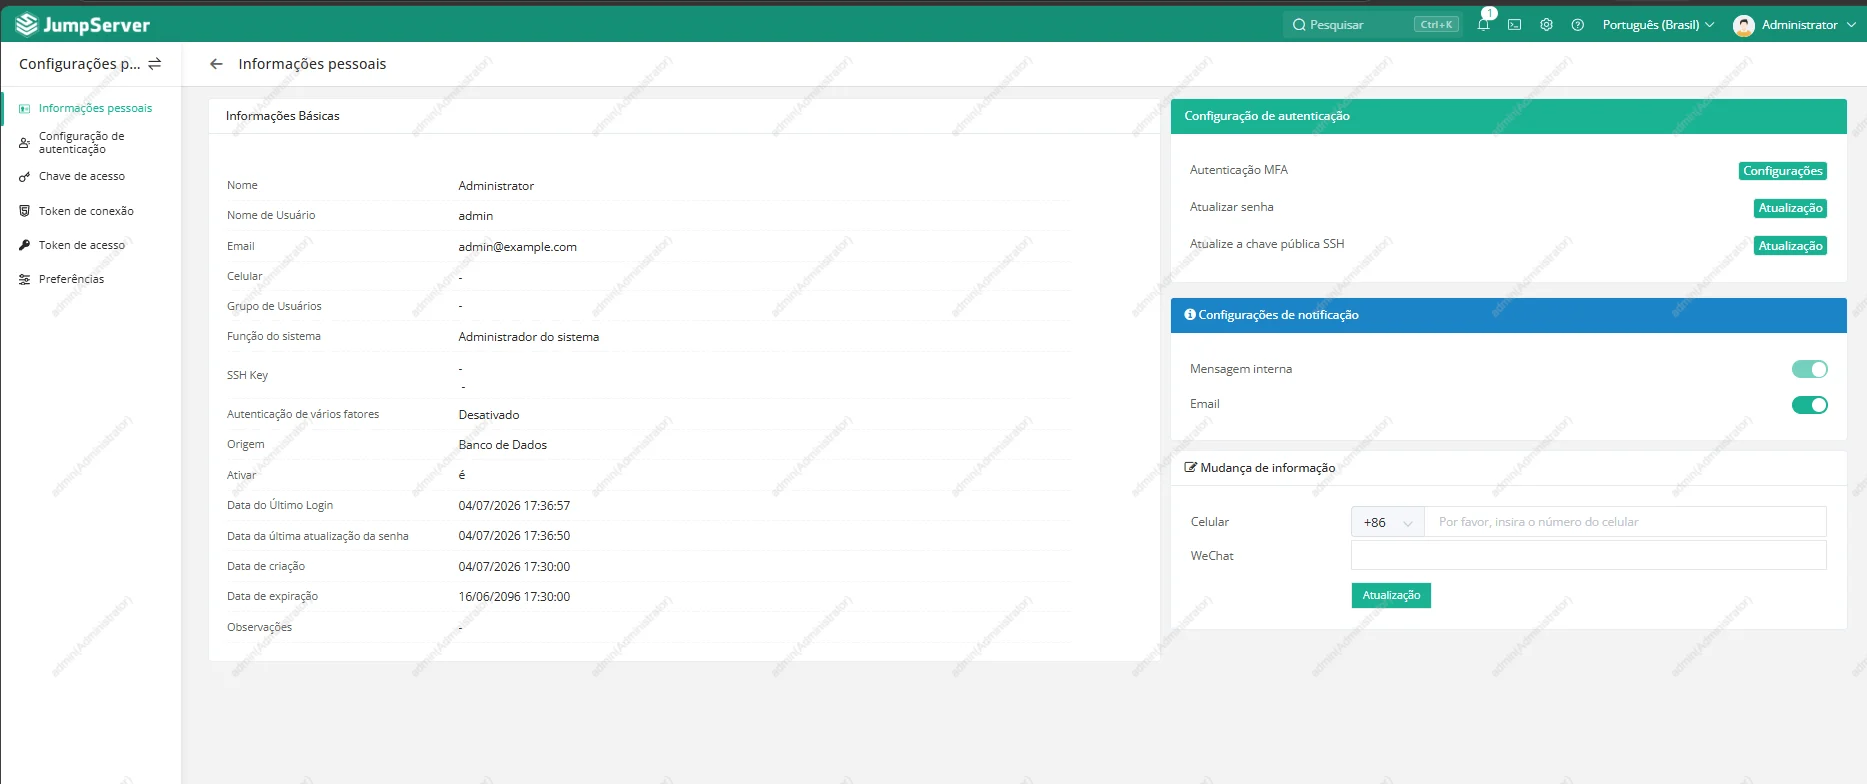Click the Token de acesso icon
The height and width of the screenshot is (784, 1867).
pos(24,245)
